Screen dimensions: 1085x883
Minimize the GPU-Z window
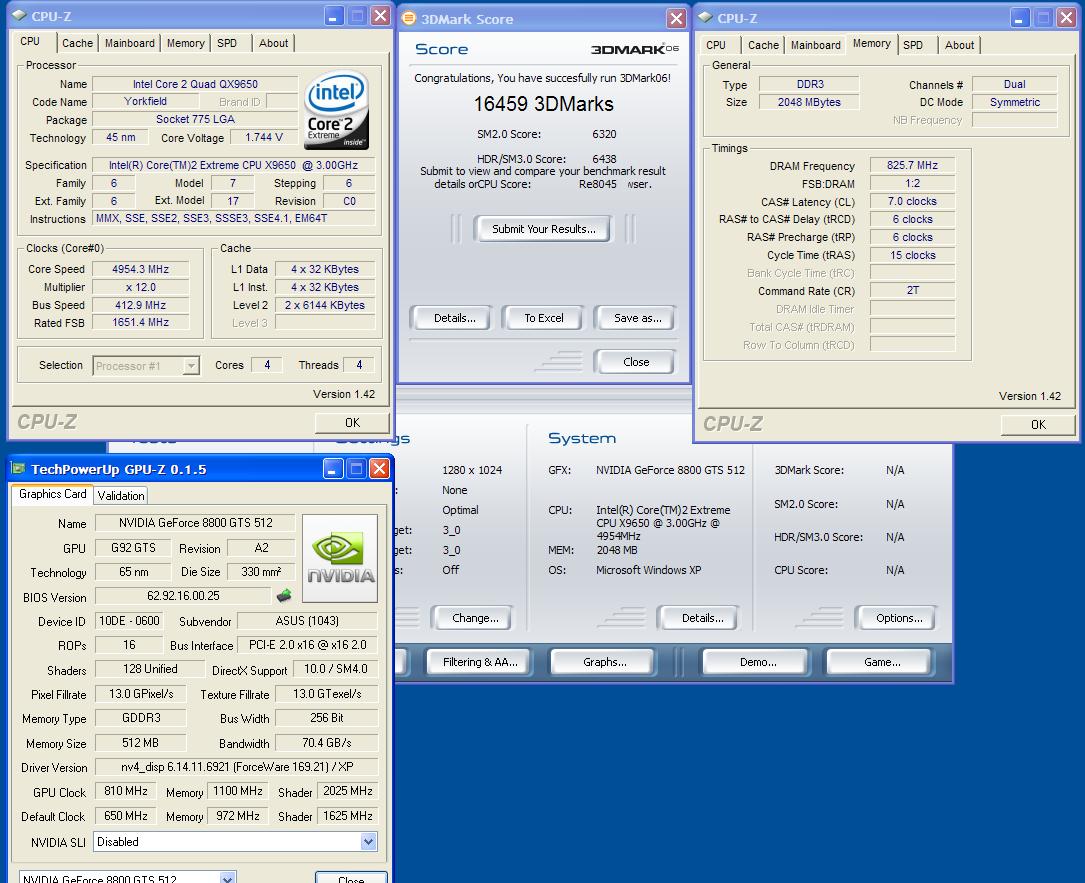point(333,468)
